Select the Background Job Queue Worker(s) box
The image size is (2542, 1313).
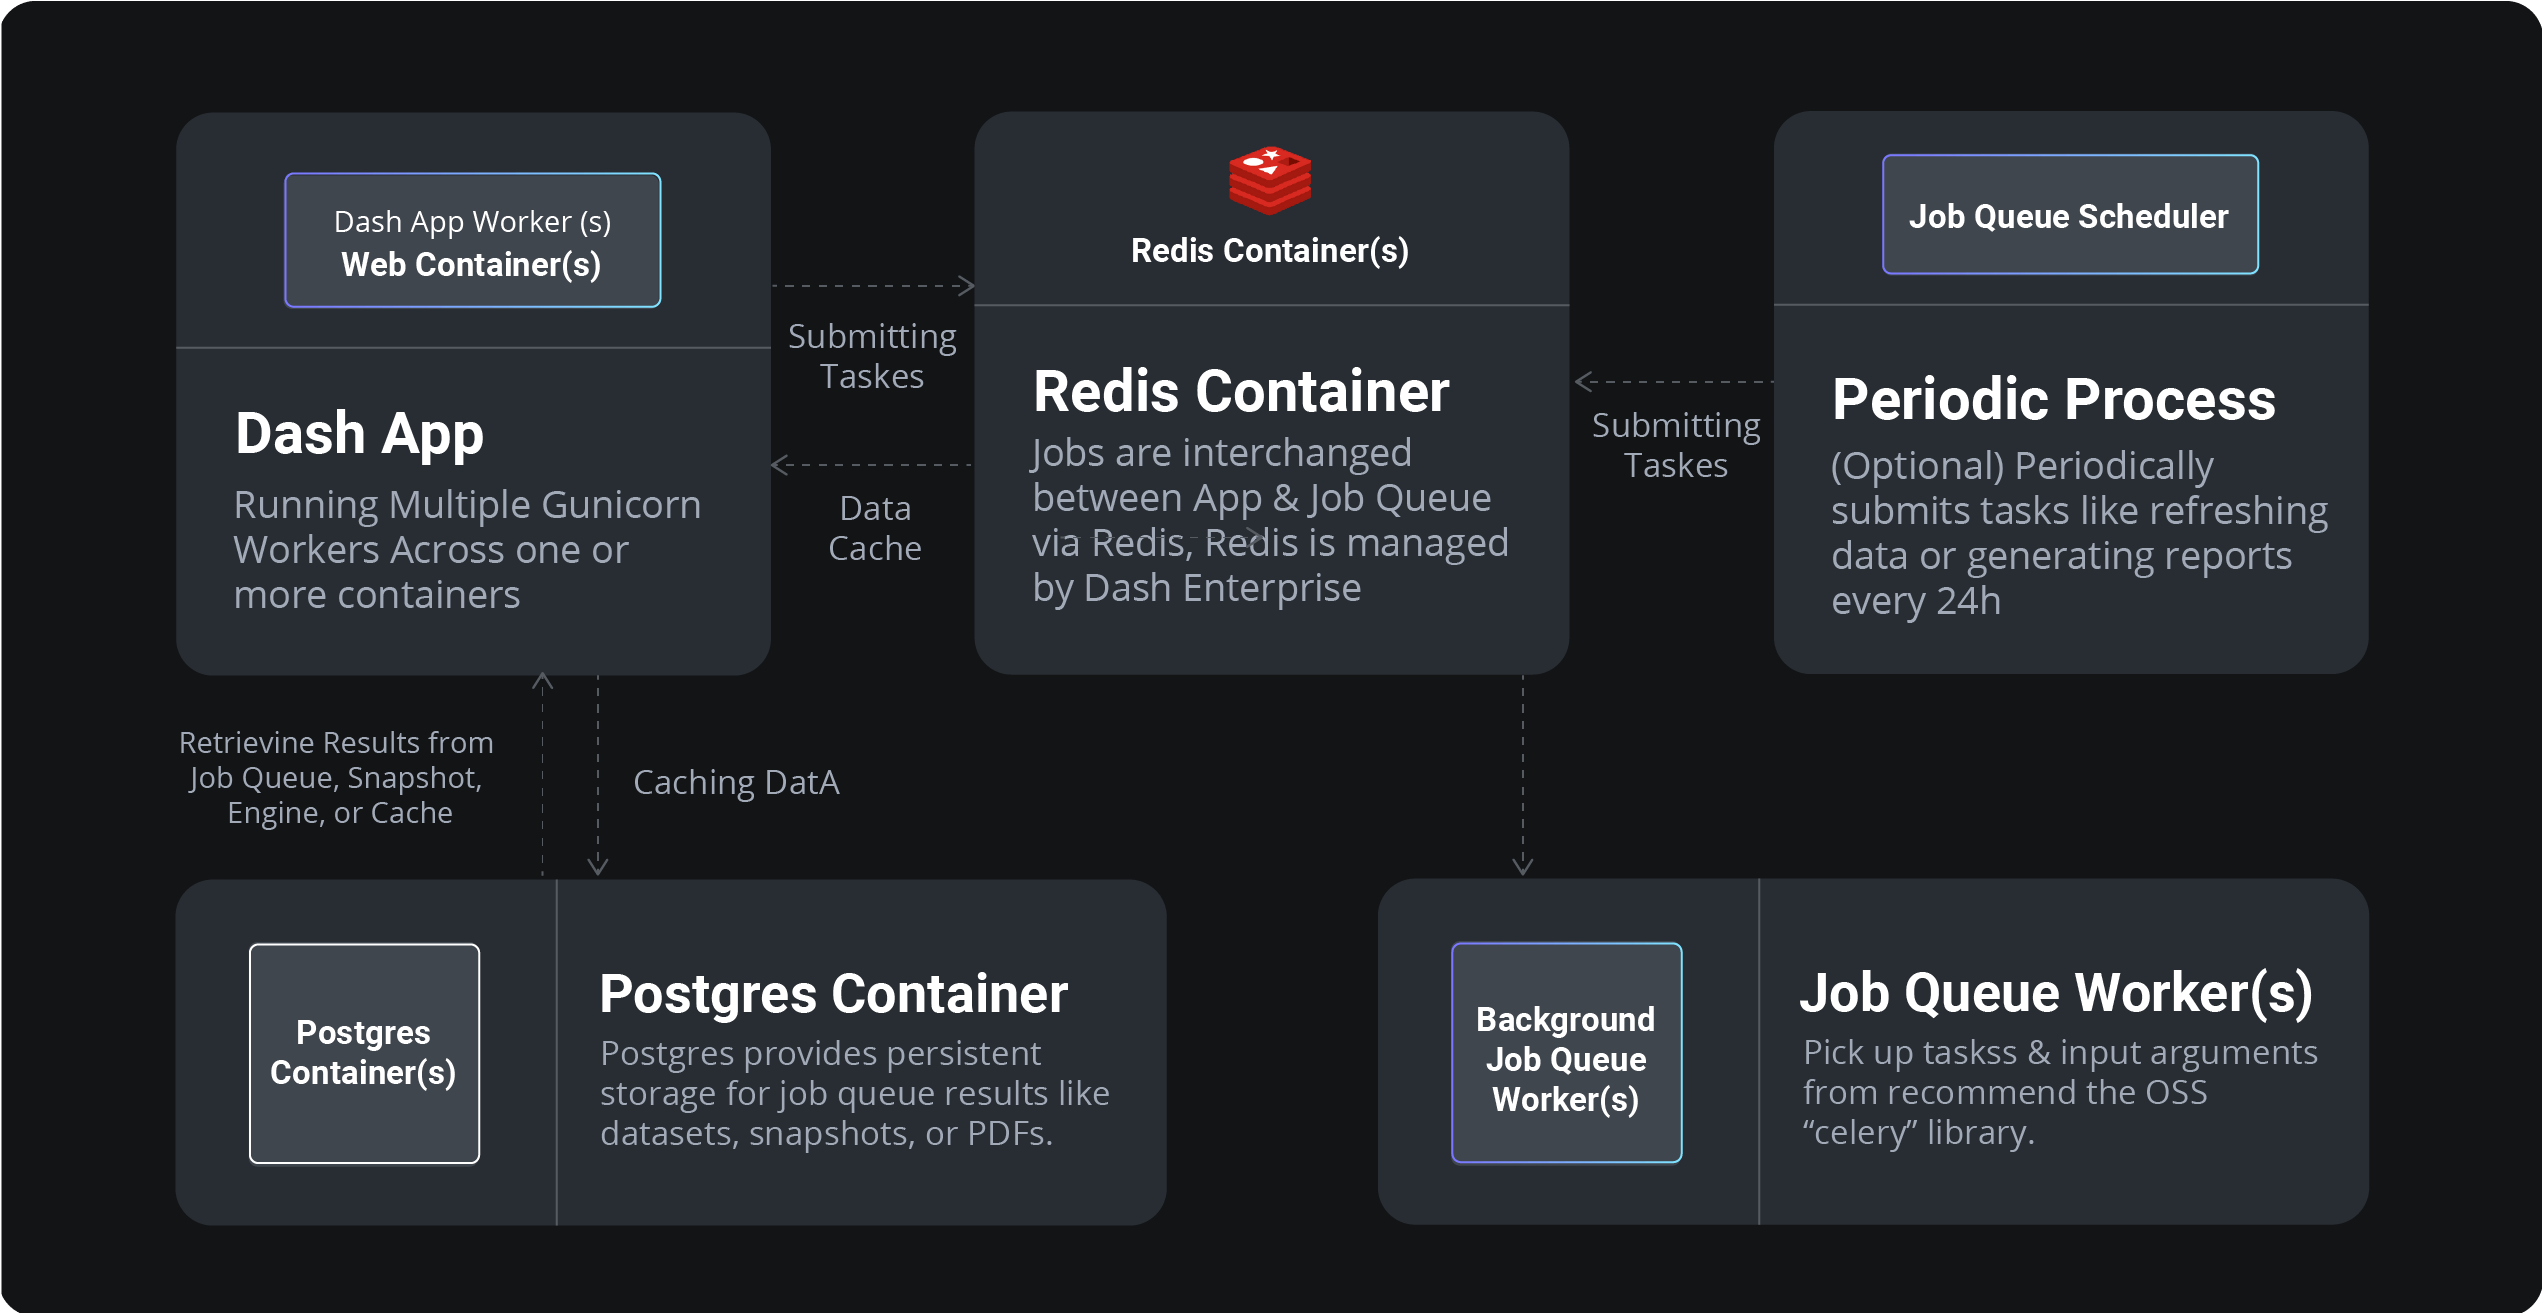click(1566, 1053)
